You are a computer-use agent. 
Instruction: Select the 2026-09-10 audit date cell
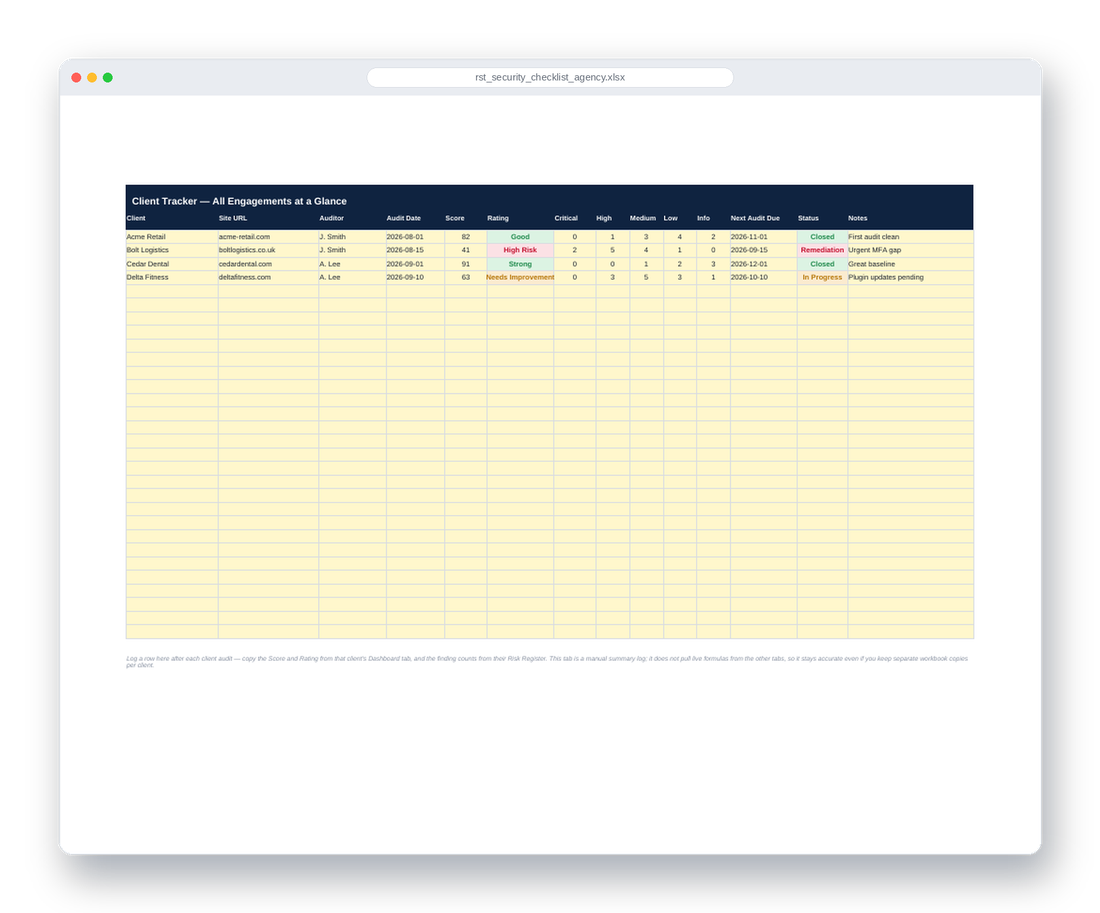click(x=415, y=277)
